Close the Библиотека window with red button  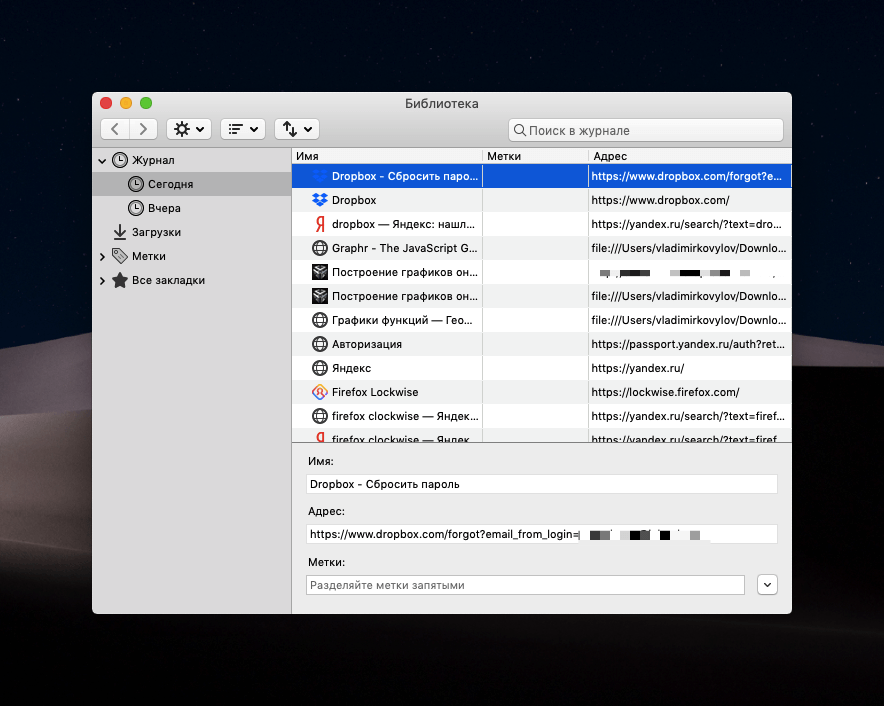click(x=106, y=103)
